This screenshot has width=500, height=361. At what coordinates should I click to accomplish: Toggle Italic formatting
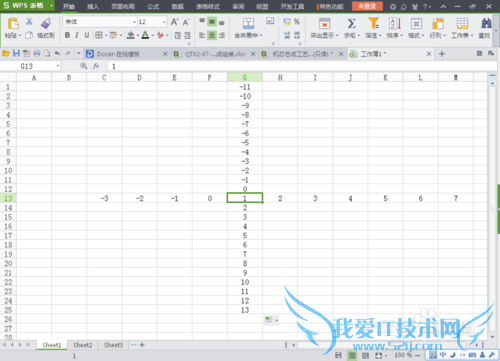[77, 35]
